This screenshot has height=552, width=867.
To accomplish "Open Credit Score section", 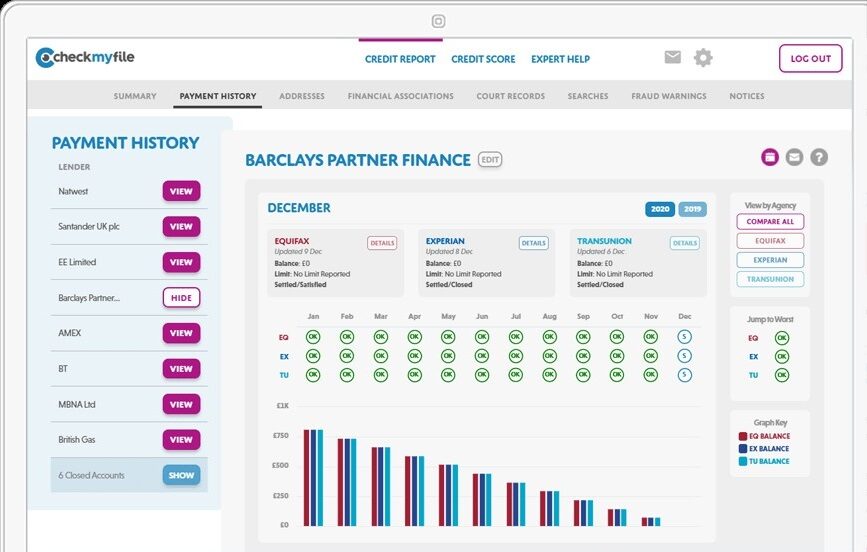I will (x=483, y=59).
